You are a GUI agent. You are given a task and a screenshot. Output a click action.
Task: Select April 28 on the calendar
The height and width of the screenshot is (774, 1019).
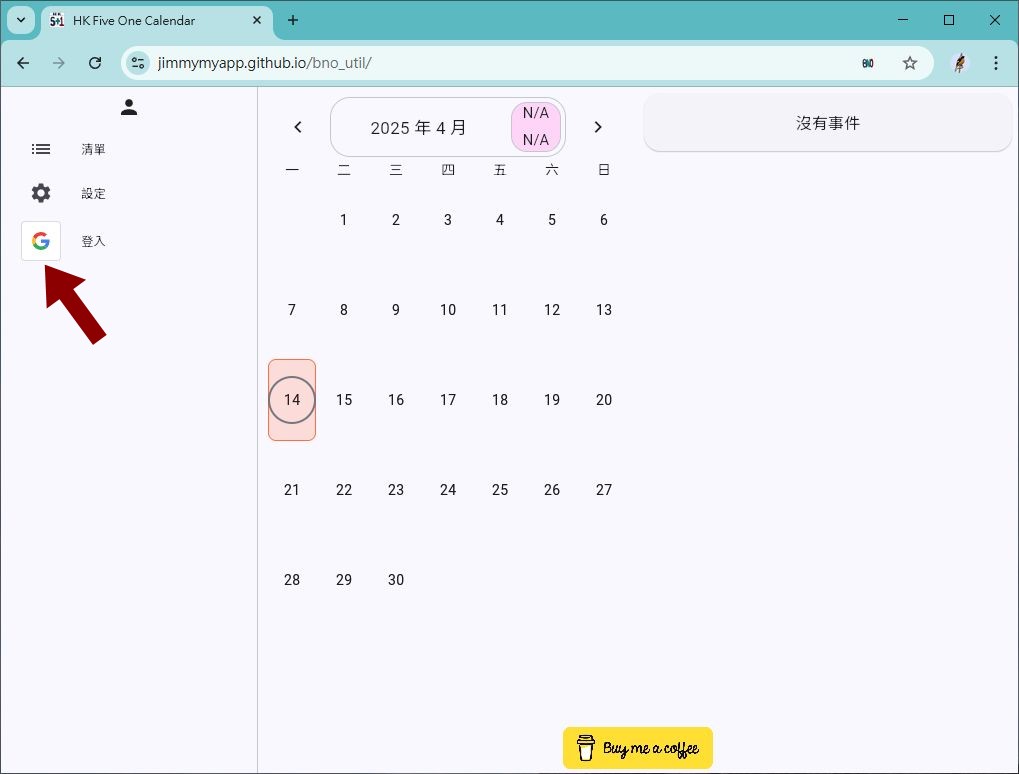click(x=292, y=580)
